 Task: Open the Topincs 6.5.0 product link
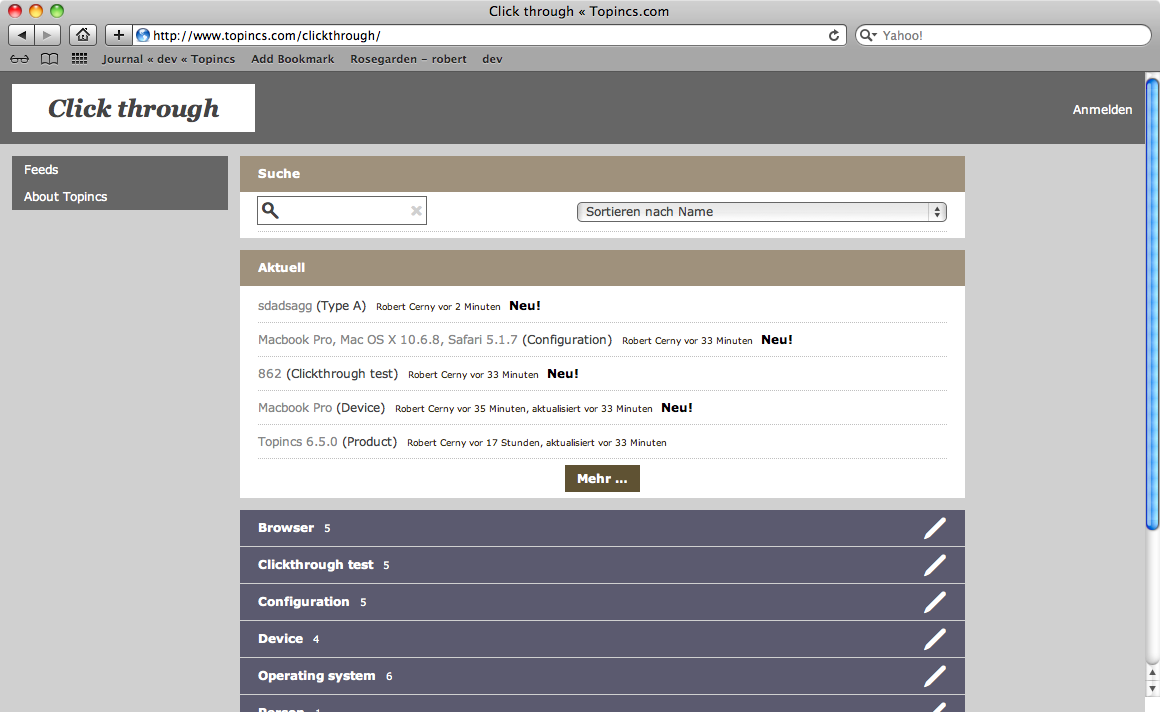pos(297,442)
